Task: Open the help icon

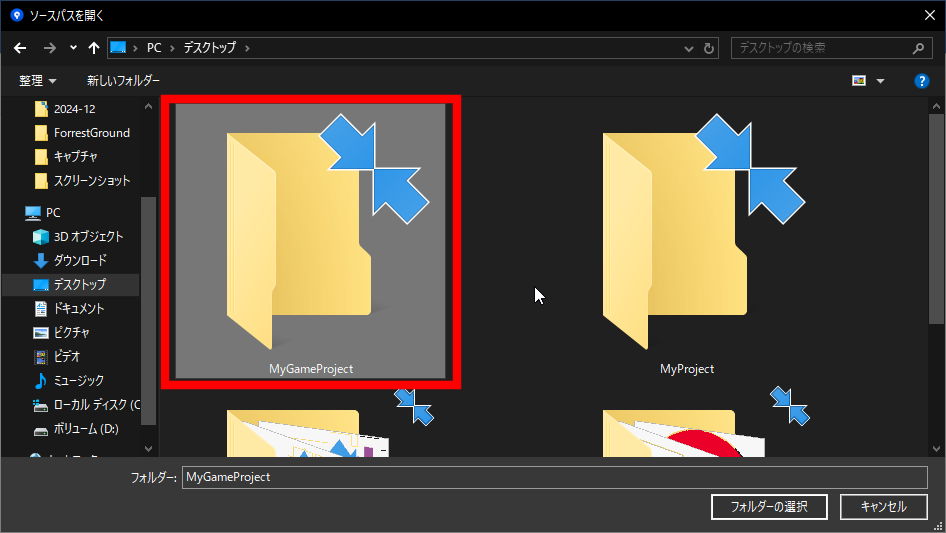Action: [921, 81]
